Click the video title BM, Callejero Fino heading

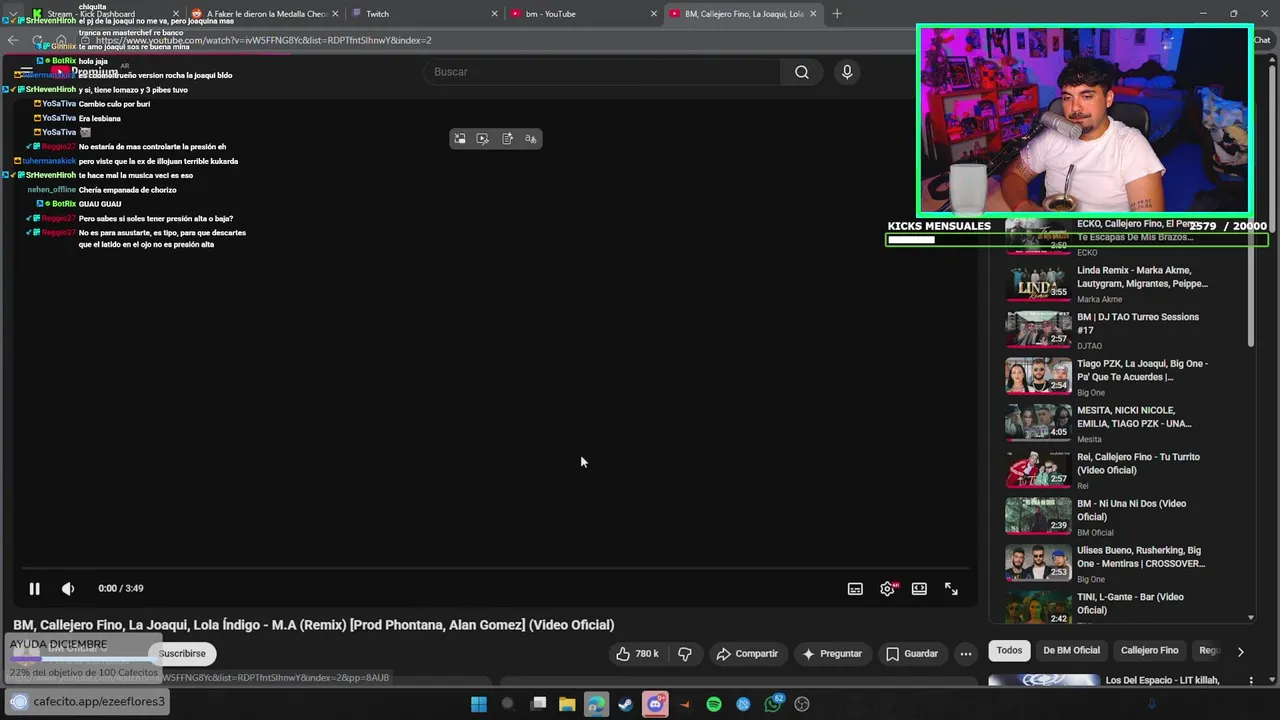tap(314, 625)
